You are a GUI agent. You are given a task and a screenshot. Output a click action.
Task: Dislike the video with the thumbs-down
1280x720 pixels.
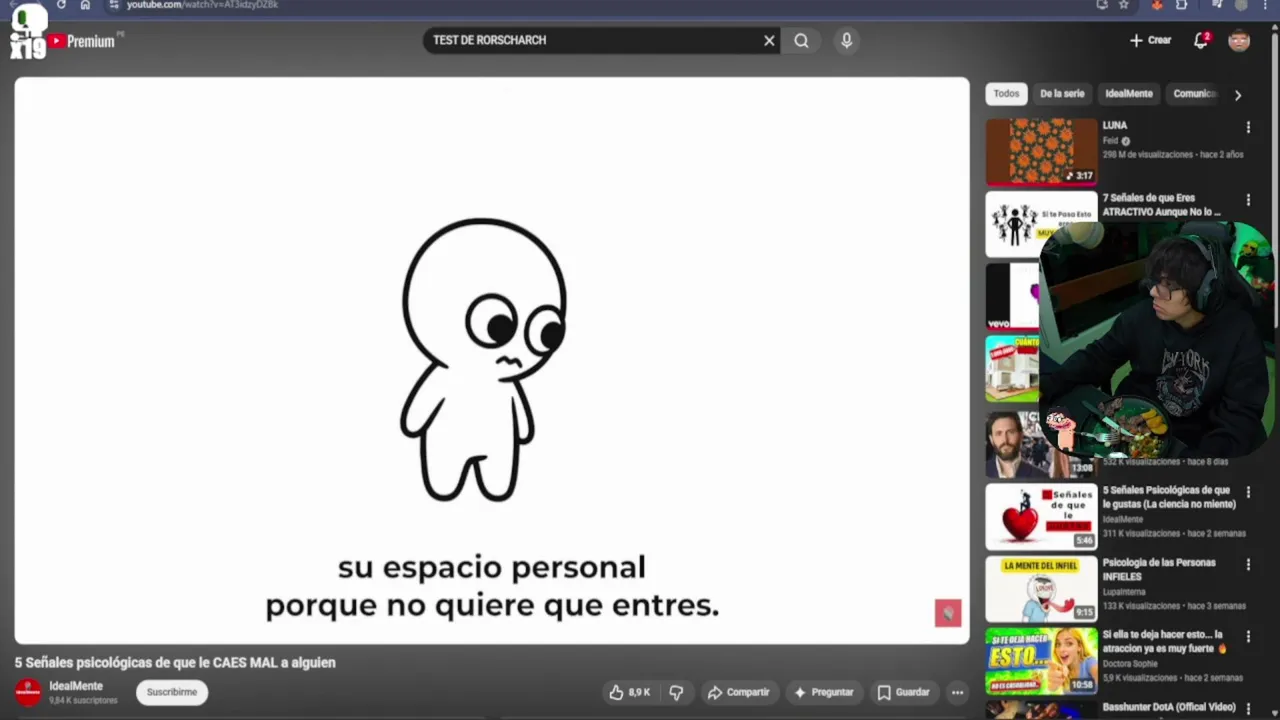[x=676, y=692]
